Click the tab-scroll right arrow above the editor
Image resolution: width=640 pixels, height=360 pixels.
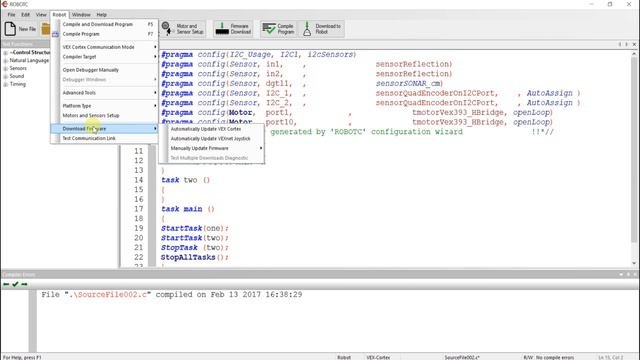click(627, 44)
